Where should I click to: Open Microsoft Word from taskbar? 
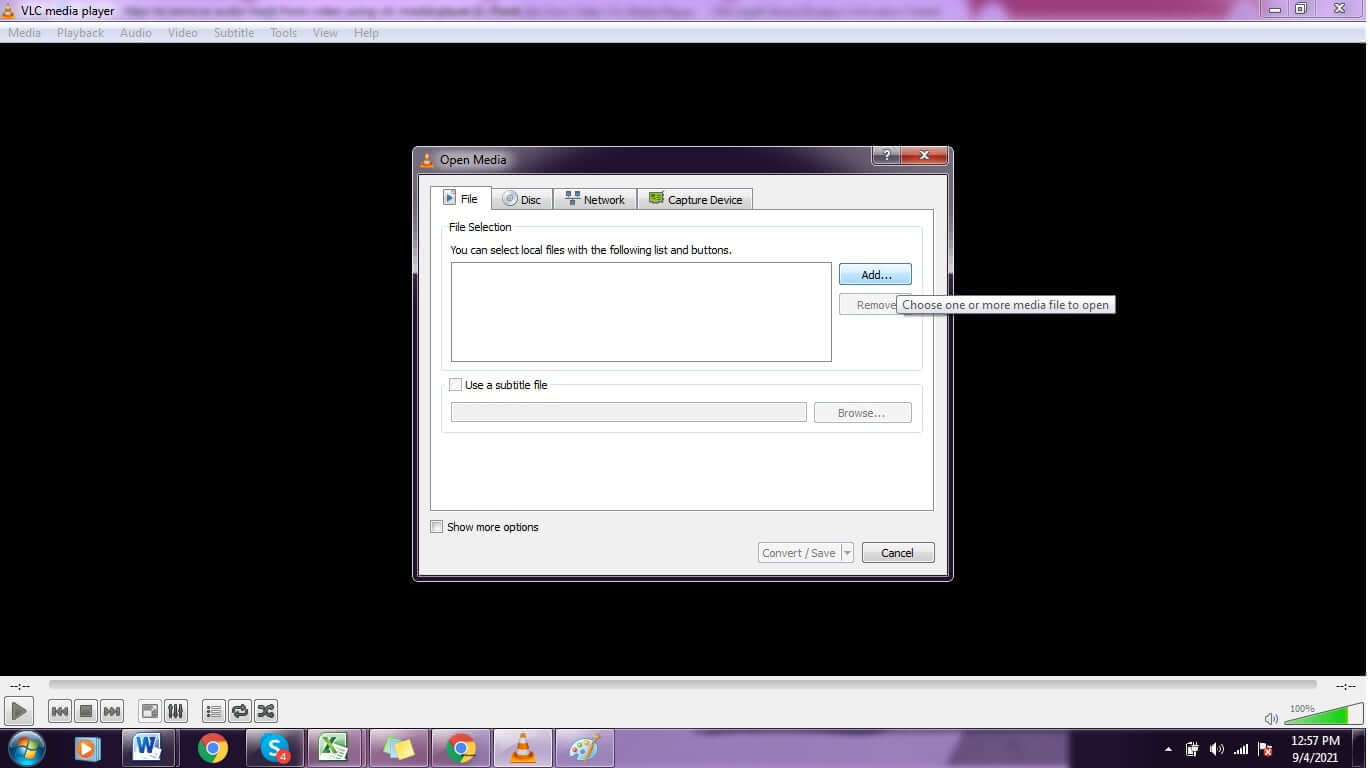[x=148, y=748]
